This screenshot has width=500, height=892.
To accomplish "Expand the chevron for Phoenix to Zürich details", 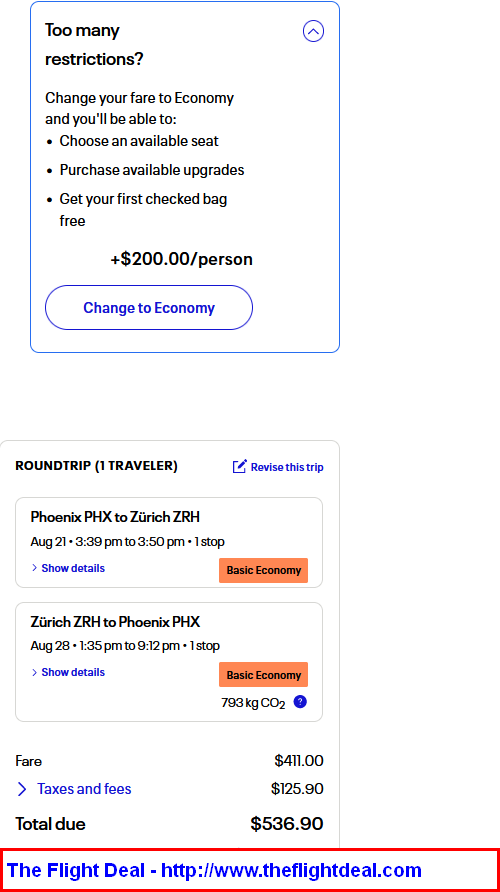I will tap(35, 568).
